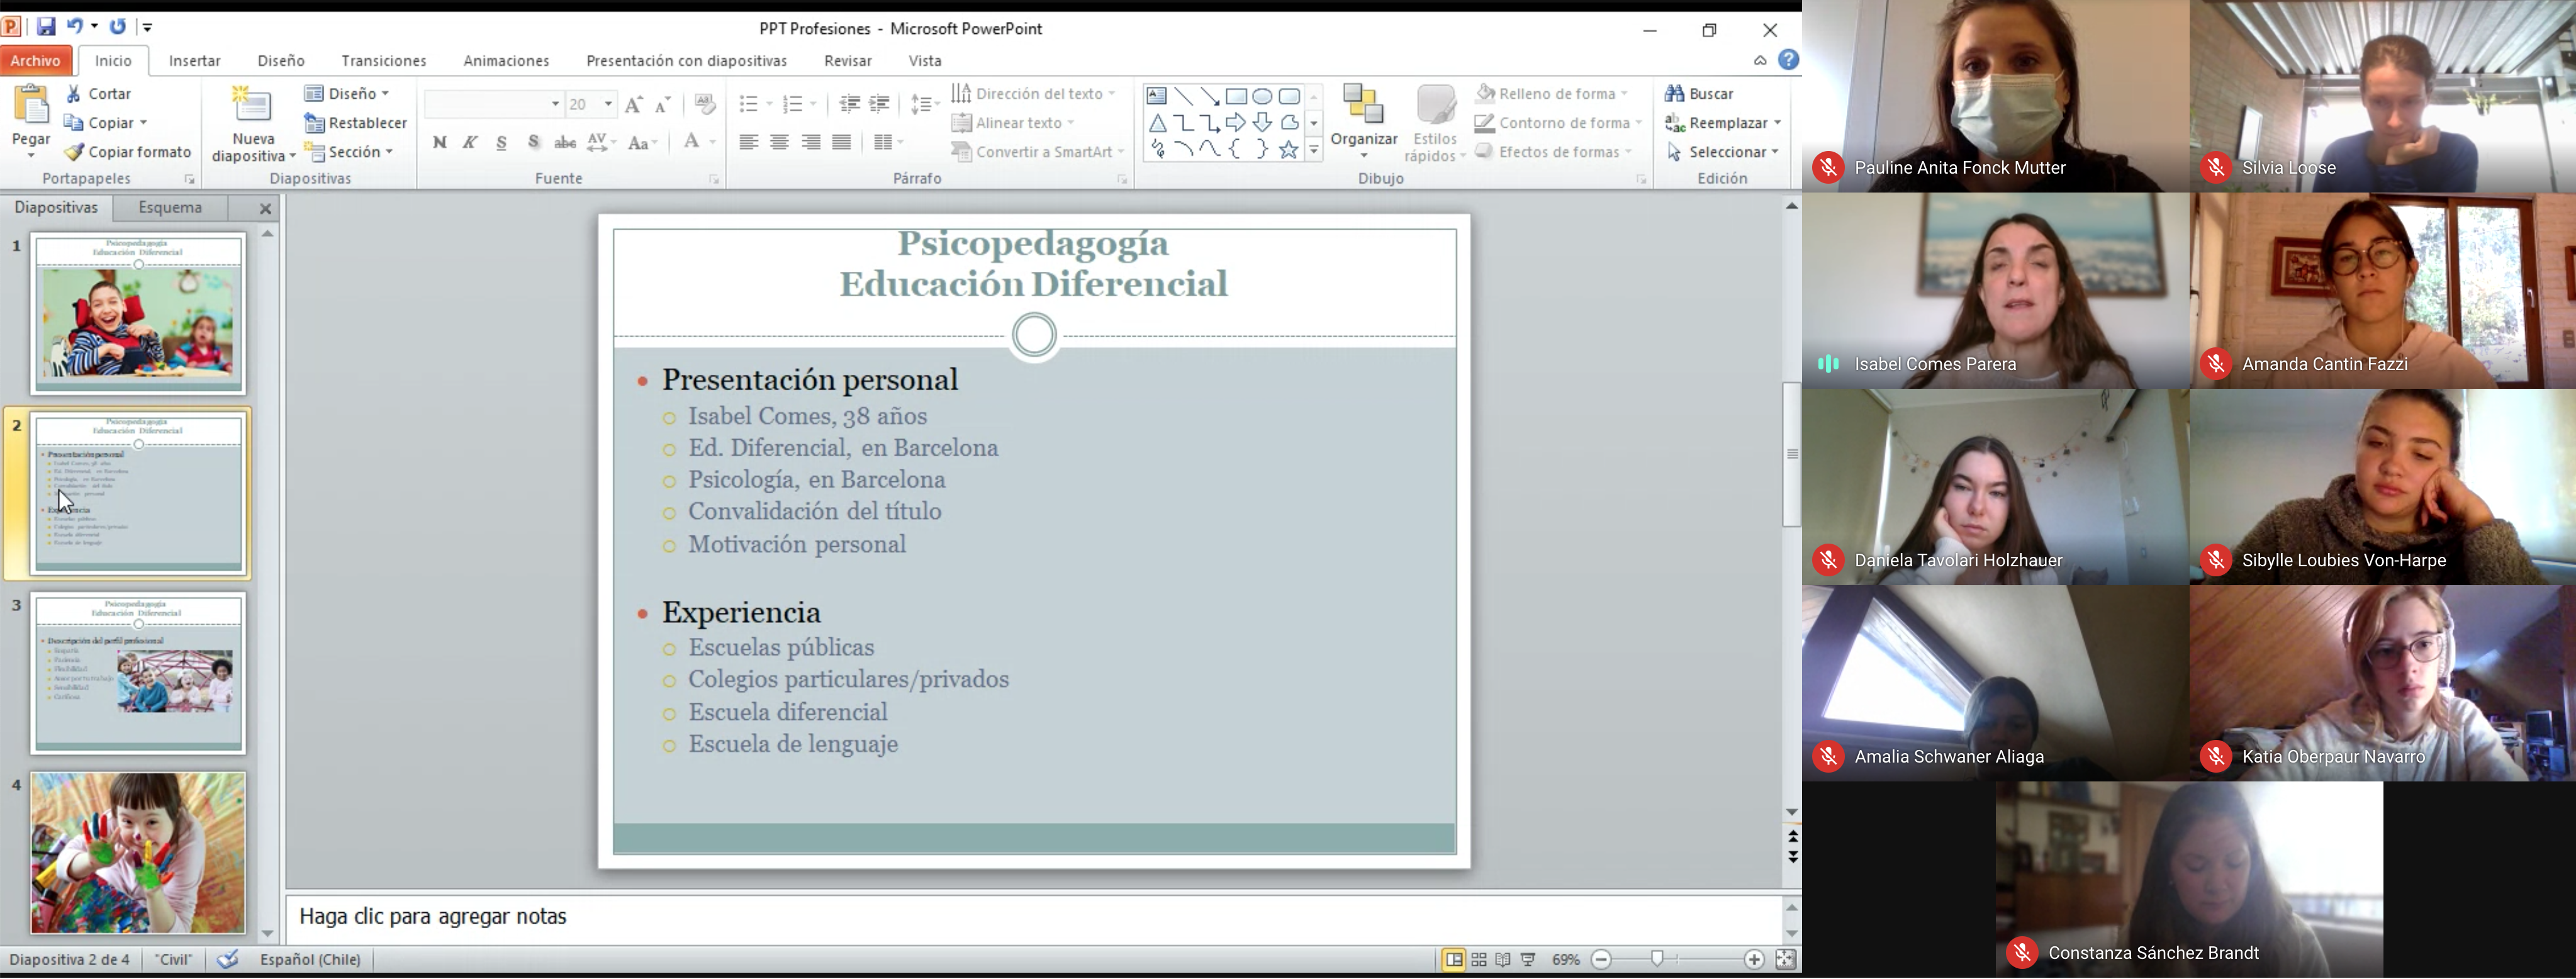This screenshot has height=979, width=2576.
Task: Minimize the ribbon with the caret icon
Action: pyautogui.click(x=1760, y=61)
